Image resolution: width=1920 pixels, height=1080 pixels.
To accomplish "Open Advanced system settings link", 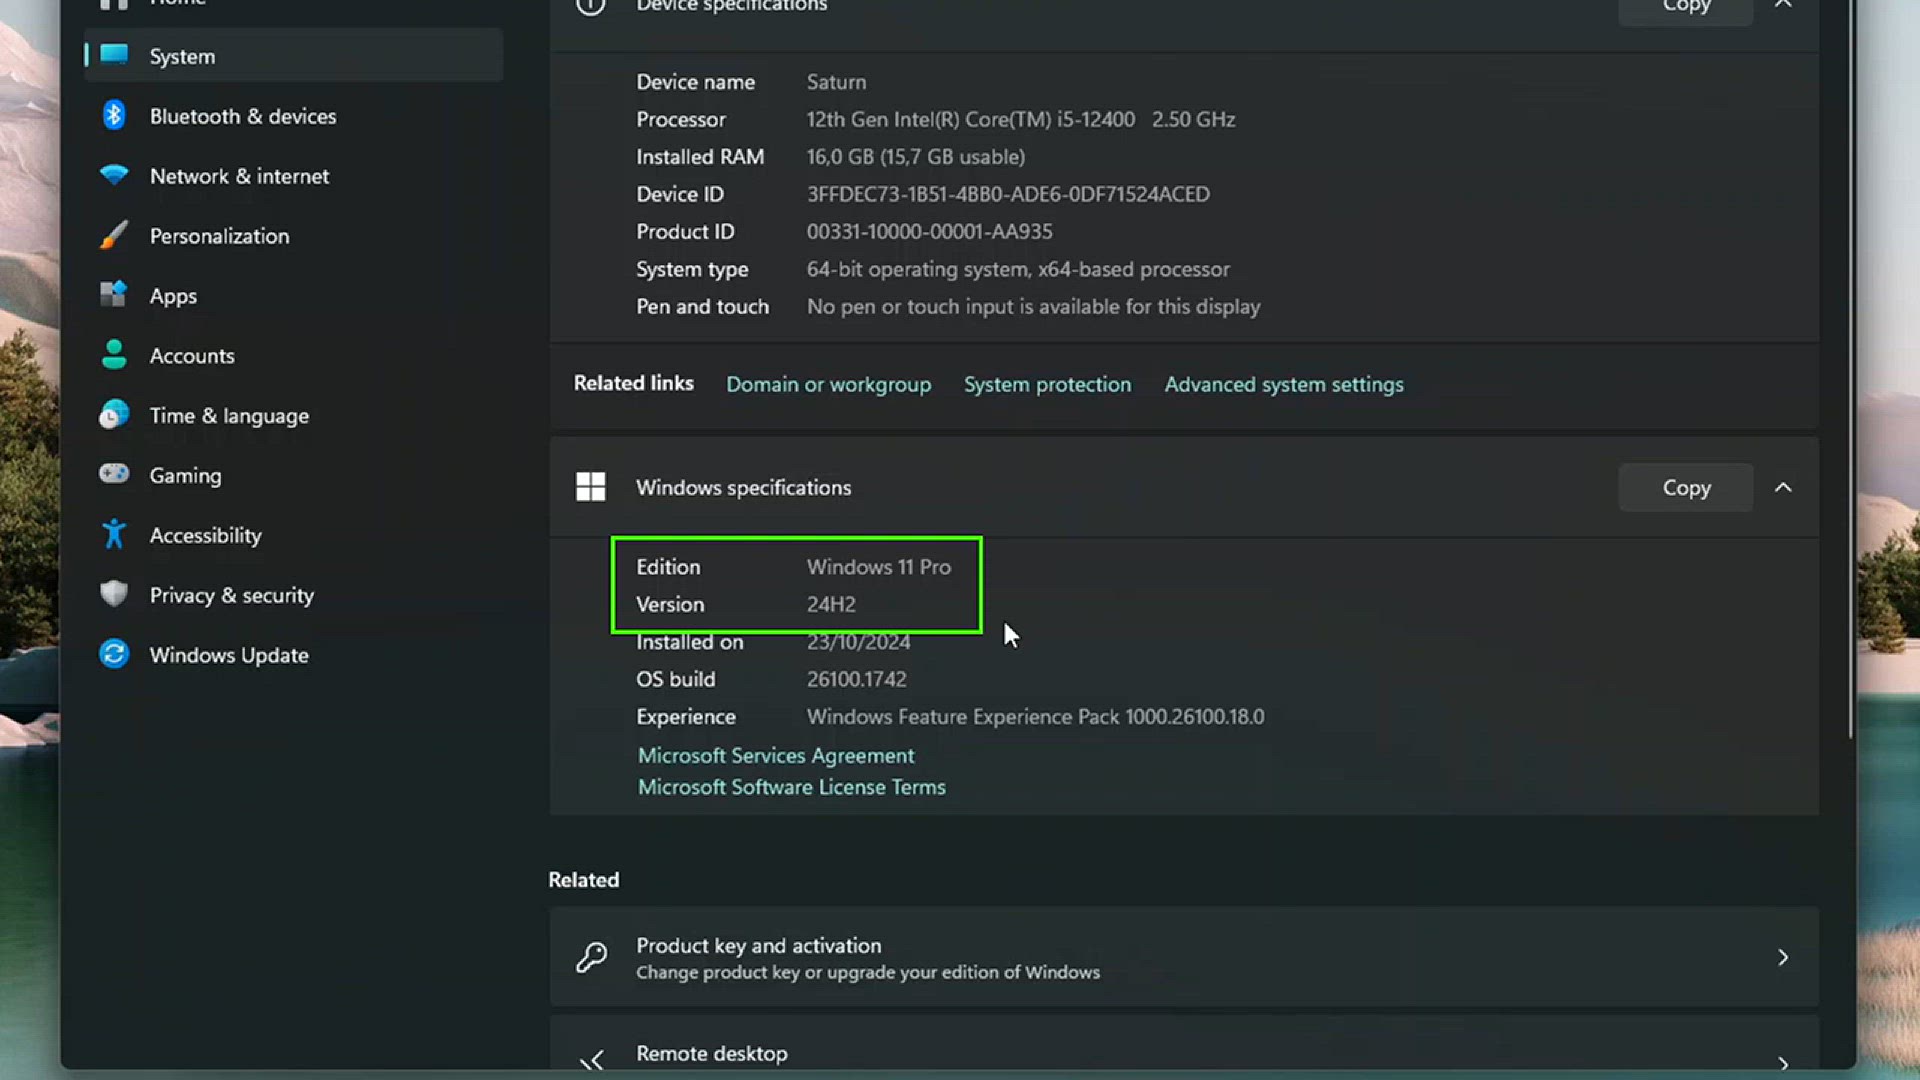I will click(x=1284, y=384).
